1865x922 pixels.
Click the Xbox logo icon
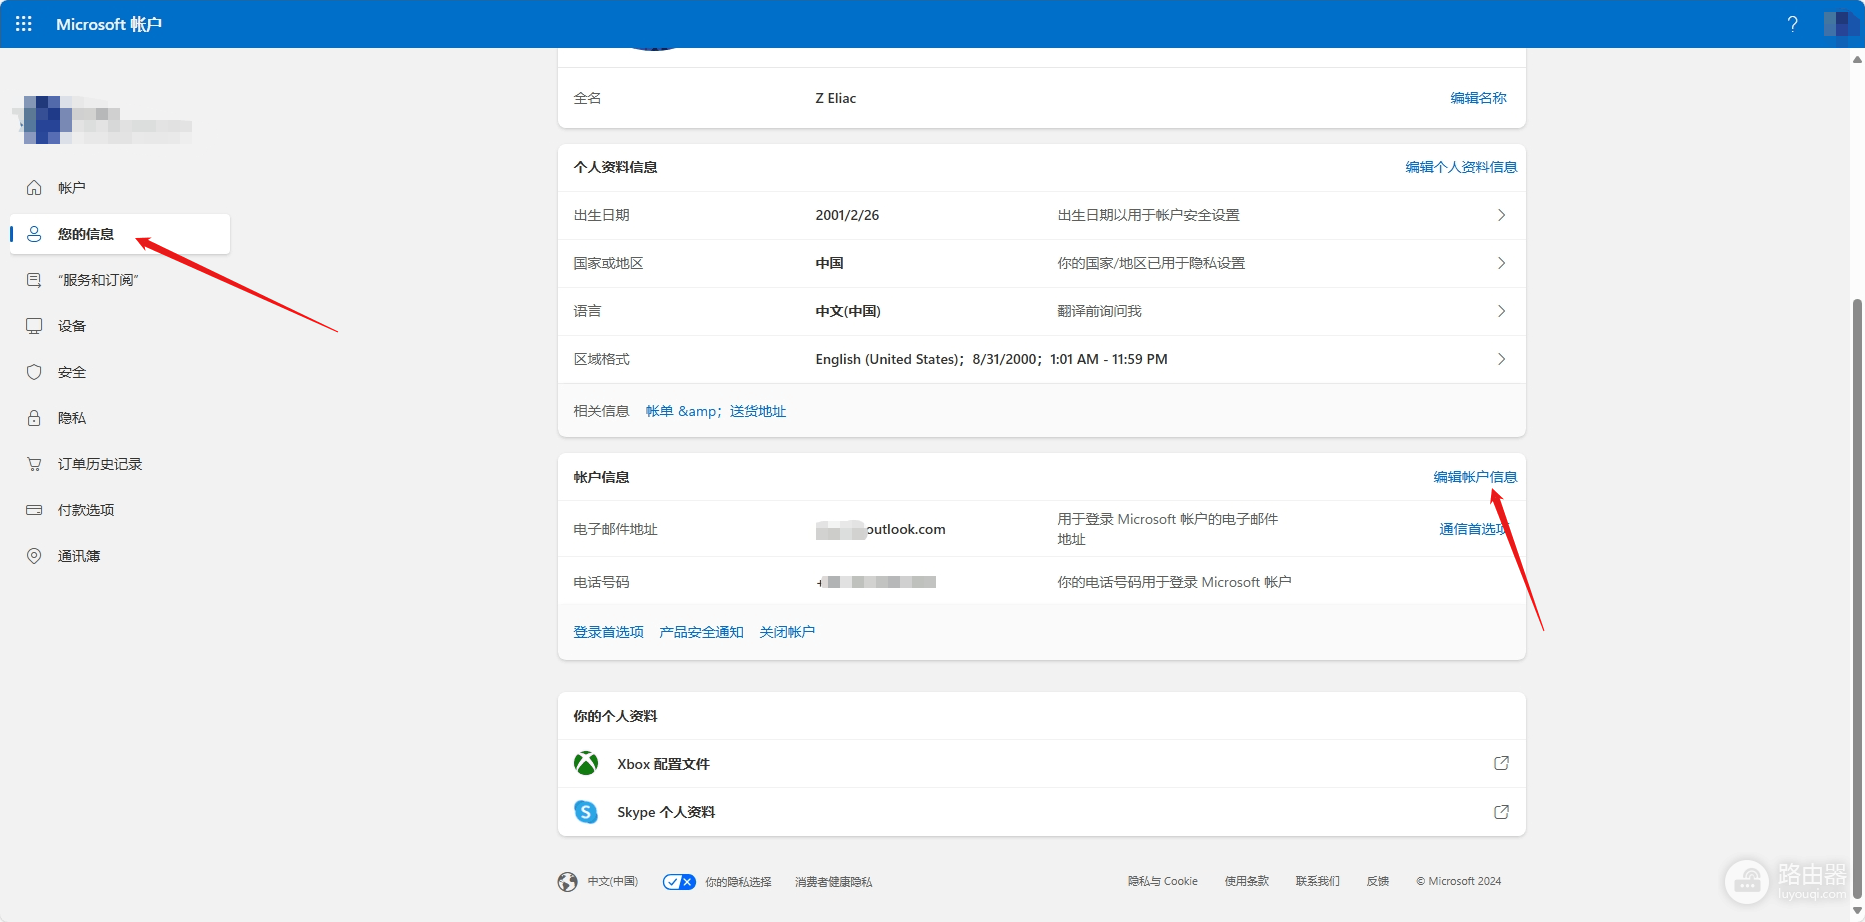pyautogui.click(x=586, y=764)
